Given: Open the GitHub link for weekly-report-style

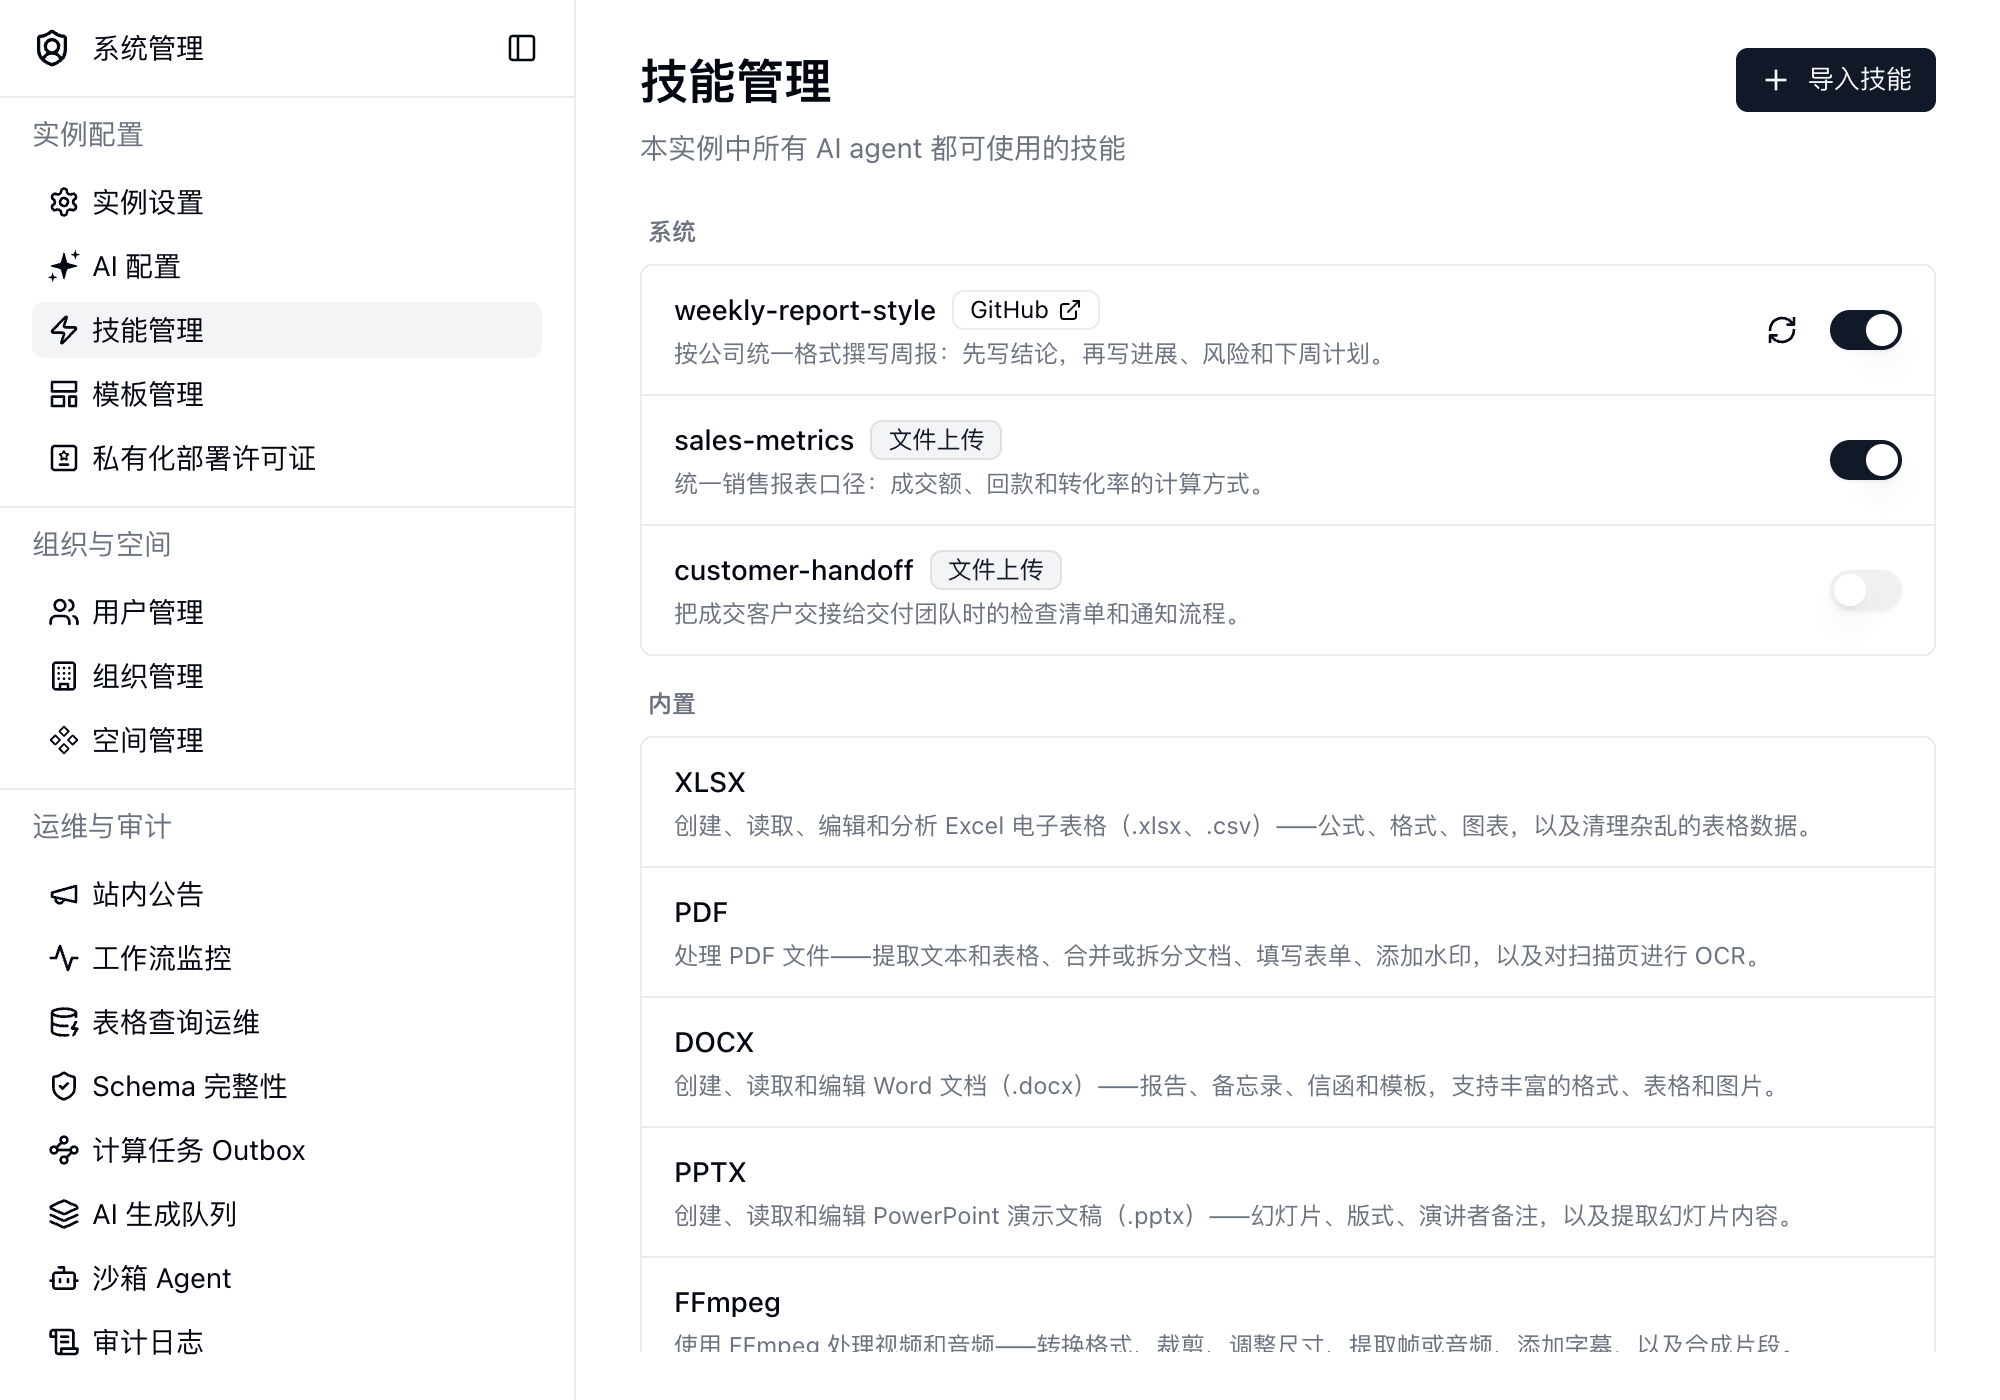Looking at the screenshot, I should point(1026,310).
